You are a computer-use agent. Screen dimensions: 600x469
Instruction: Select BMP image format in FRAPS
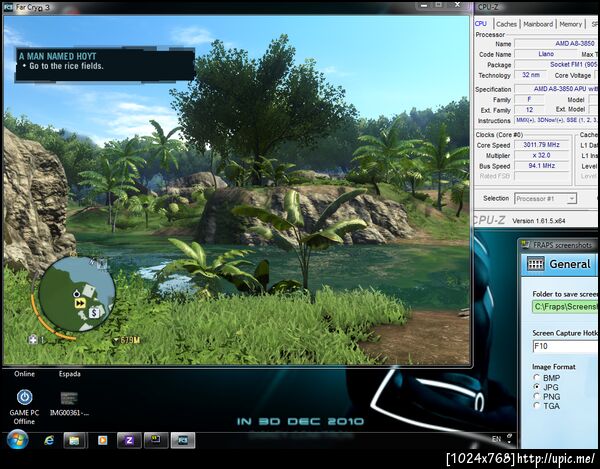pyautogui.click(x=536, y=378)
